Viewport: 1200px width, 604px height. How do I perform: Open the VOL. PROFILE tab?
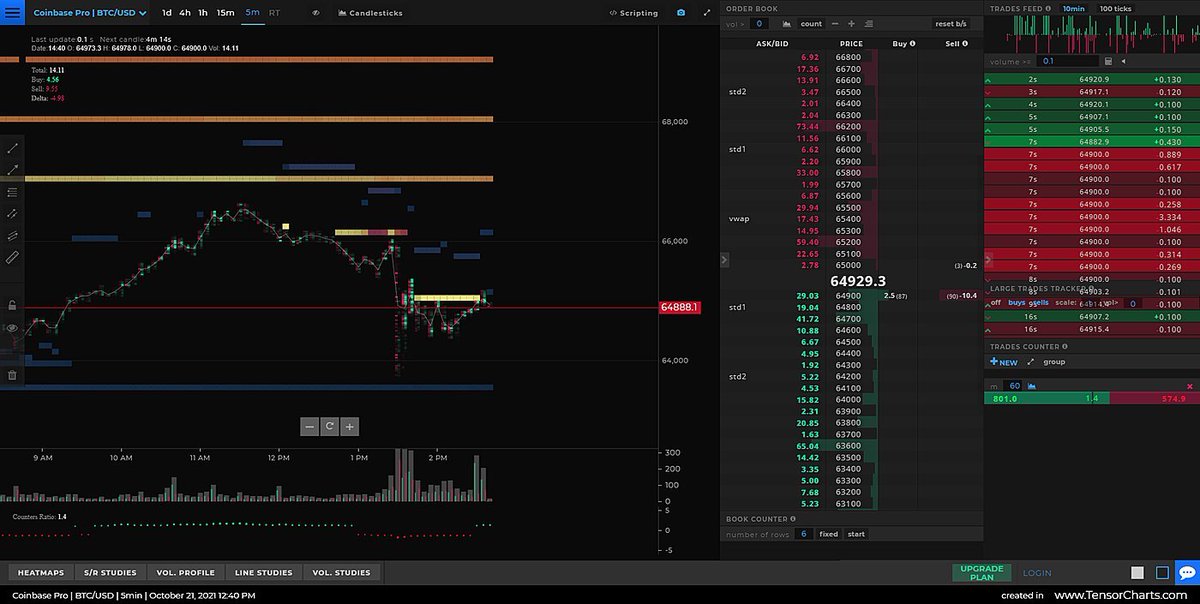click(x=185, y=573)
